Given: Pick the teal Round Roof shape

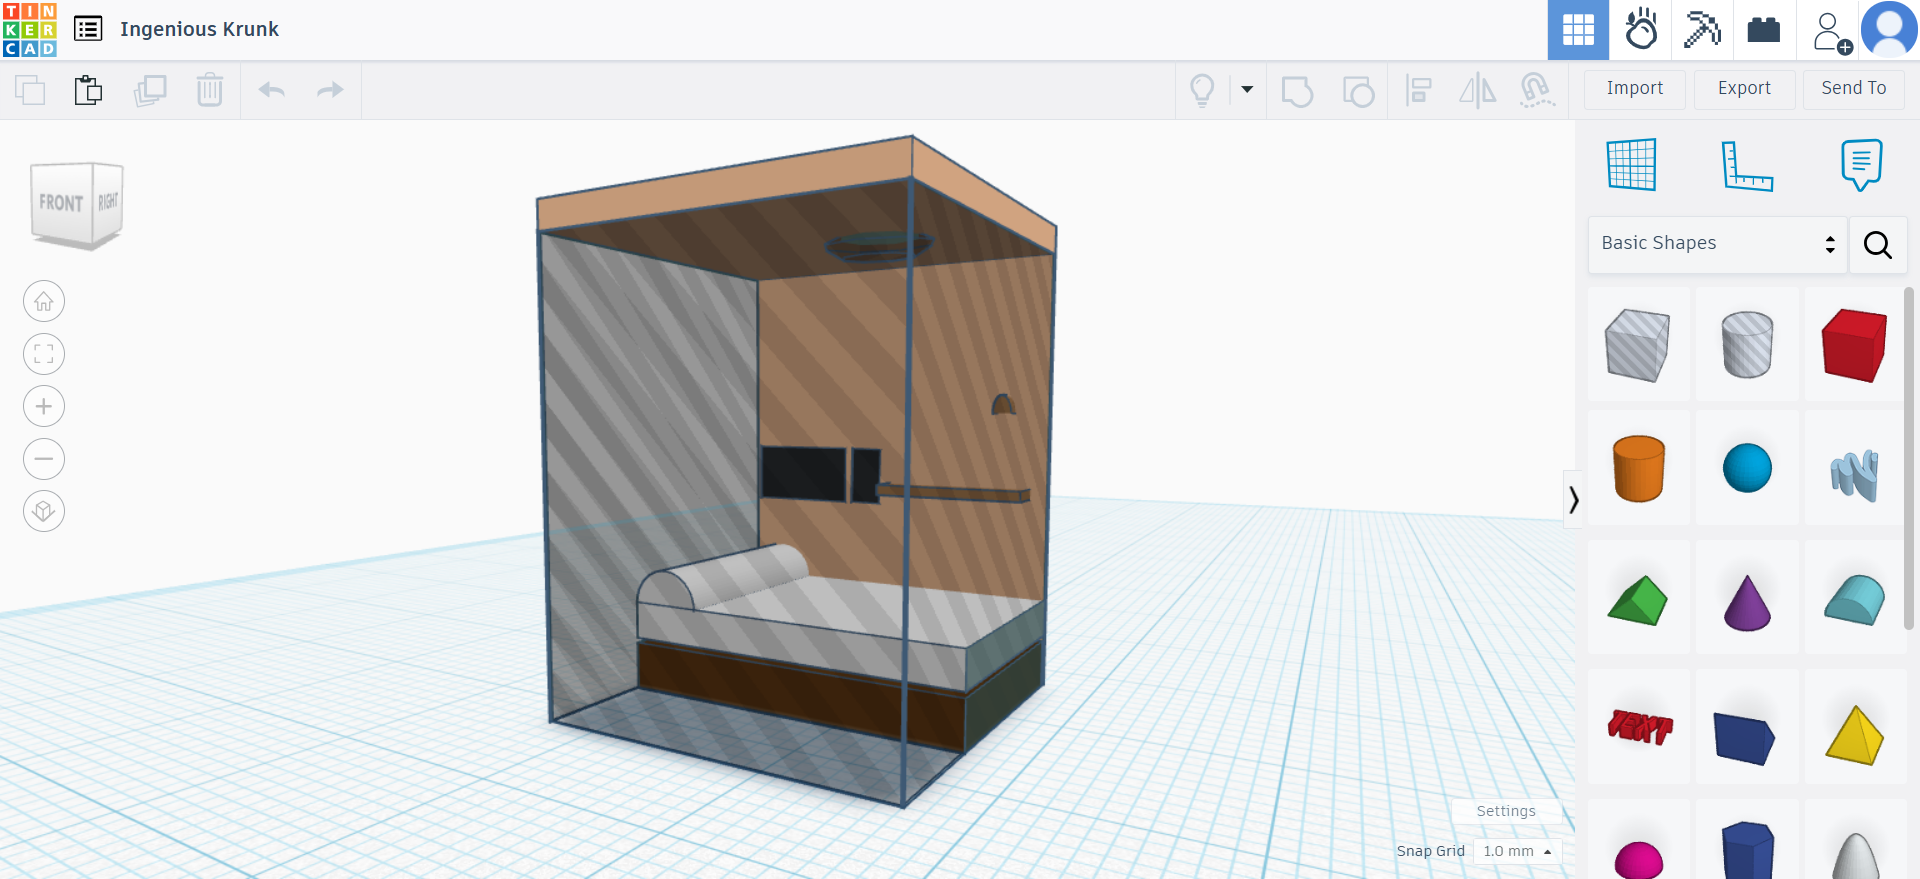Looking at the screenshot, I should tap(1855, 600).
